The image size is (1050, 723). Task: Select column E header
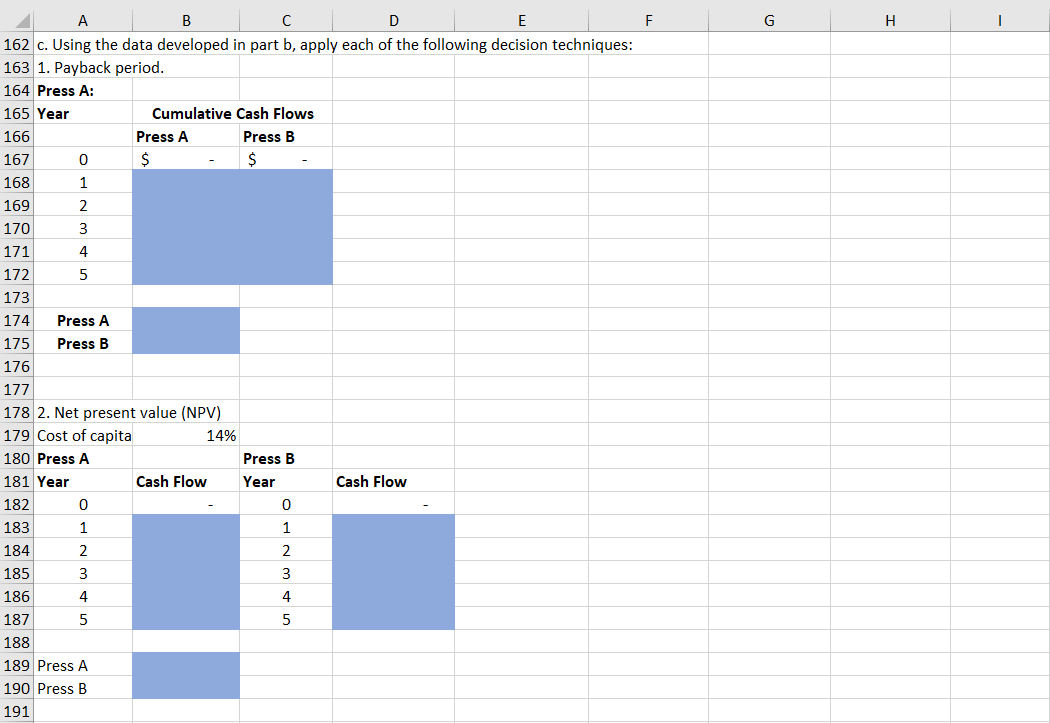(x=522, y=20)
